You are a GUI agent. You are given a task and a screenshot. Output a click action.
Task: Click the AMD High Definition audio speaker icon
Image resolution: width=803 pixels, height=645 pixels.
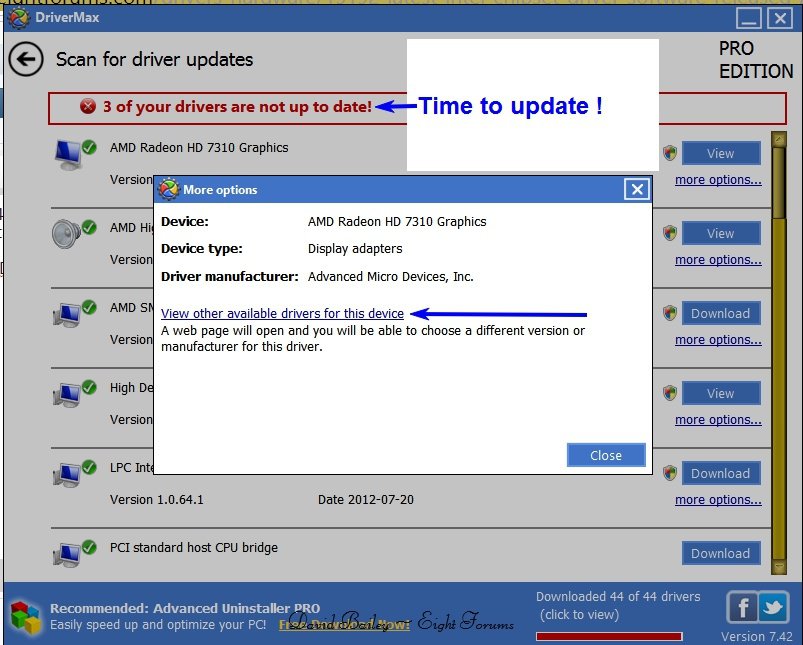pyautogui.click(x=67, y=233)
